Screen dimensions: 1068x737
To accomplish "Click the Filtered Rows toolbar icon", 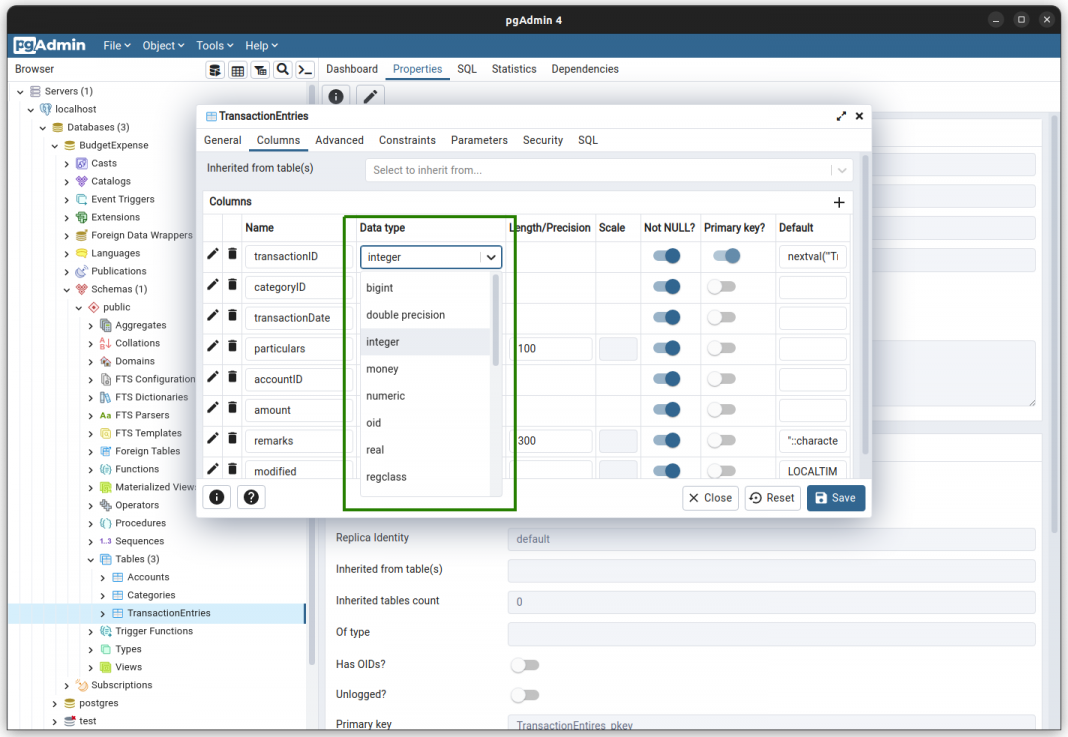I will click(259, 69).
